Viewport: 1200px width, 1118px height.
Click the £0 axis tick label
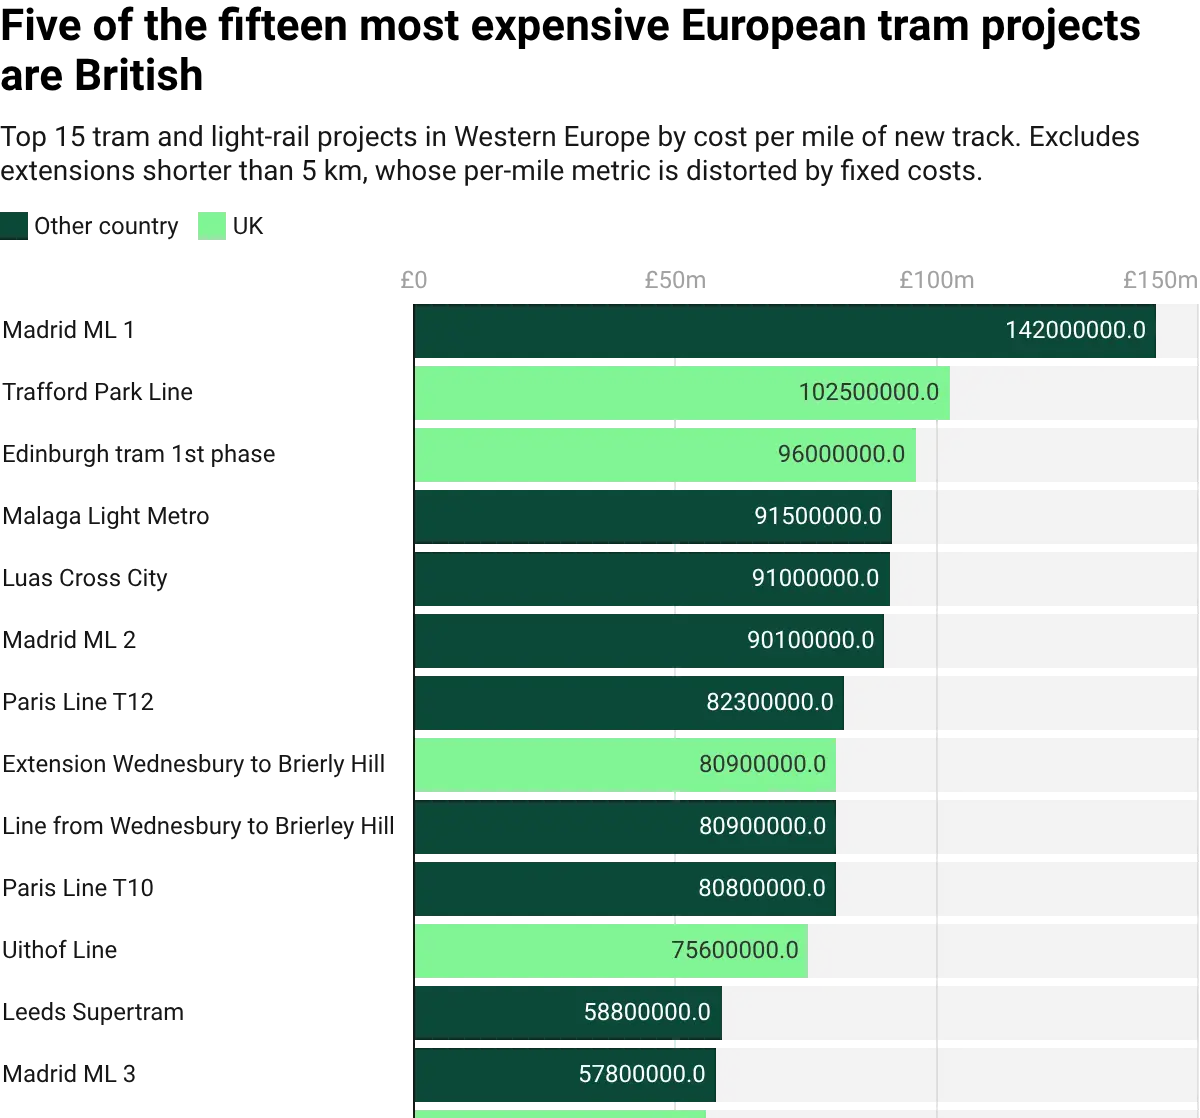414,280
